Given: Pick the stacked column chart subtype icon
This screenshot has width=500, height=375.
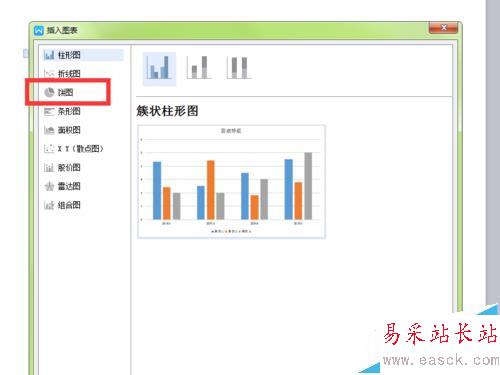Looking at the screenshot, I should (x=199, y=68).
